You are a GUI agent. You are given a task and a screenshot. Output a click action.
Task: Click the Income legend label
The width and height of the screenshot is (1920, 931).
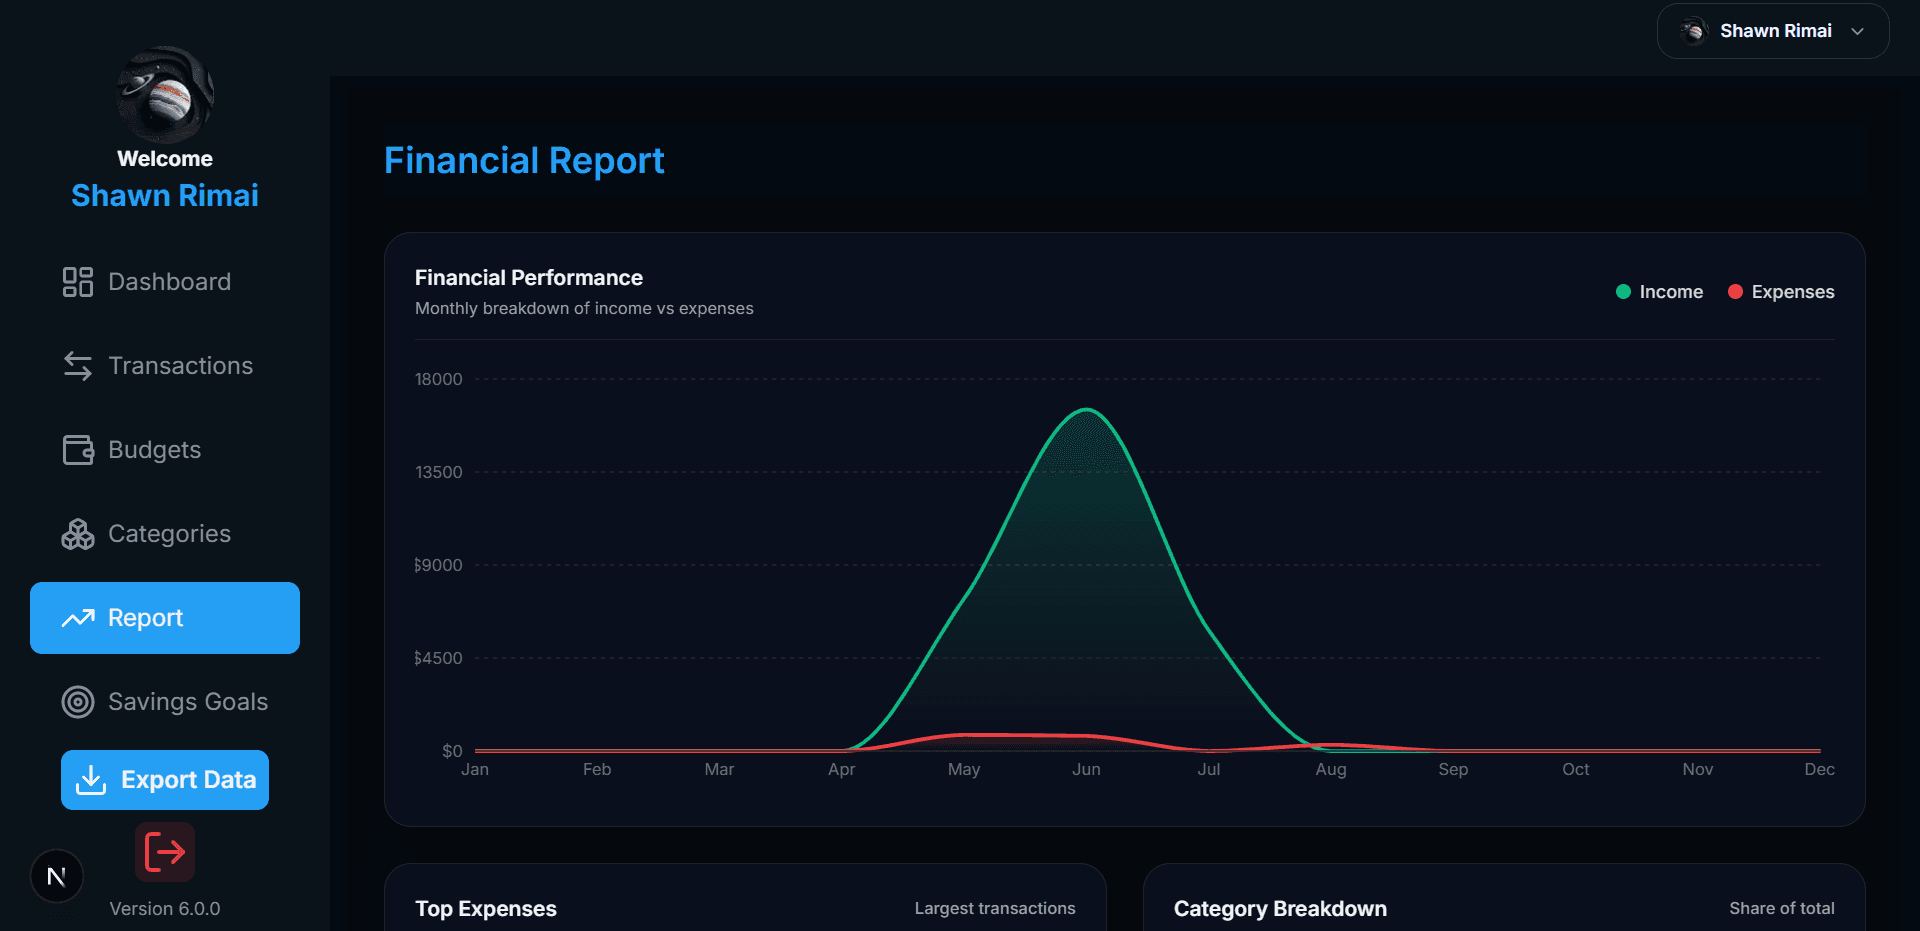click(1671, 292)
